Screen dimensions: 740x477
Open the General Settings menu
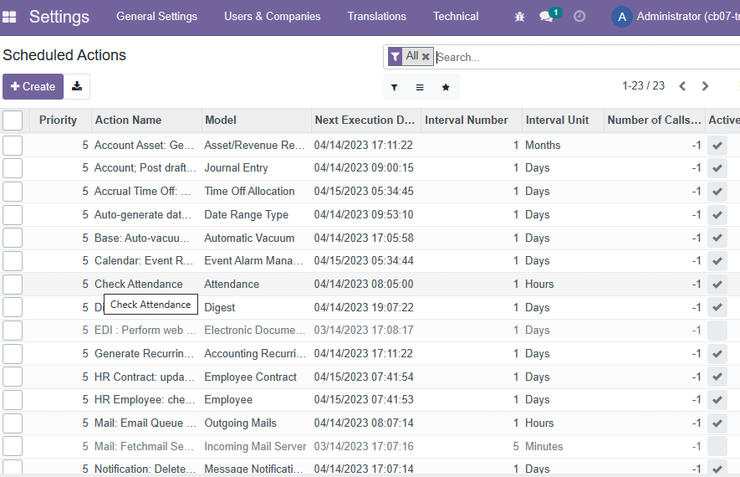click(x=157, y=17)
